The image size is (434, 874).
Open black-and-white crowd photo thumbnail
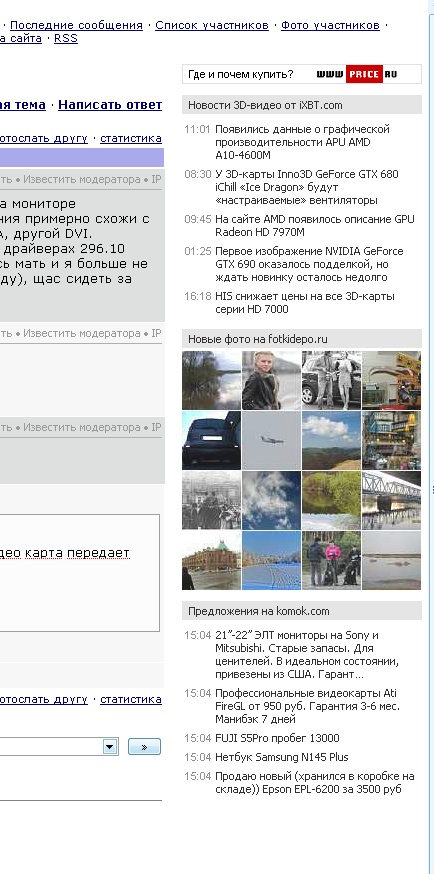(211, 501)
